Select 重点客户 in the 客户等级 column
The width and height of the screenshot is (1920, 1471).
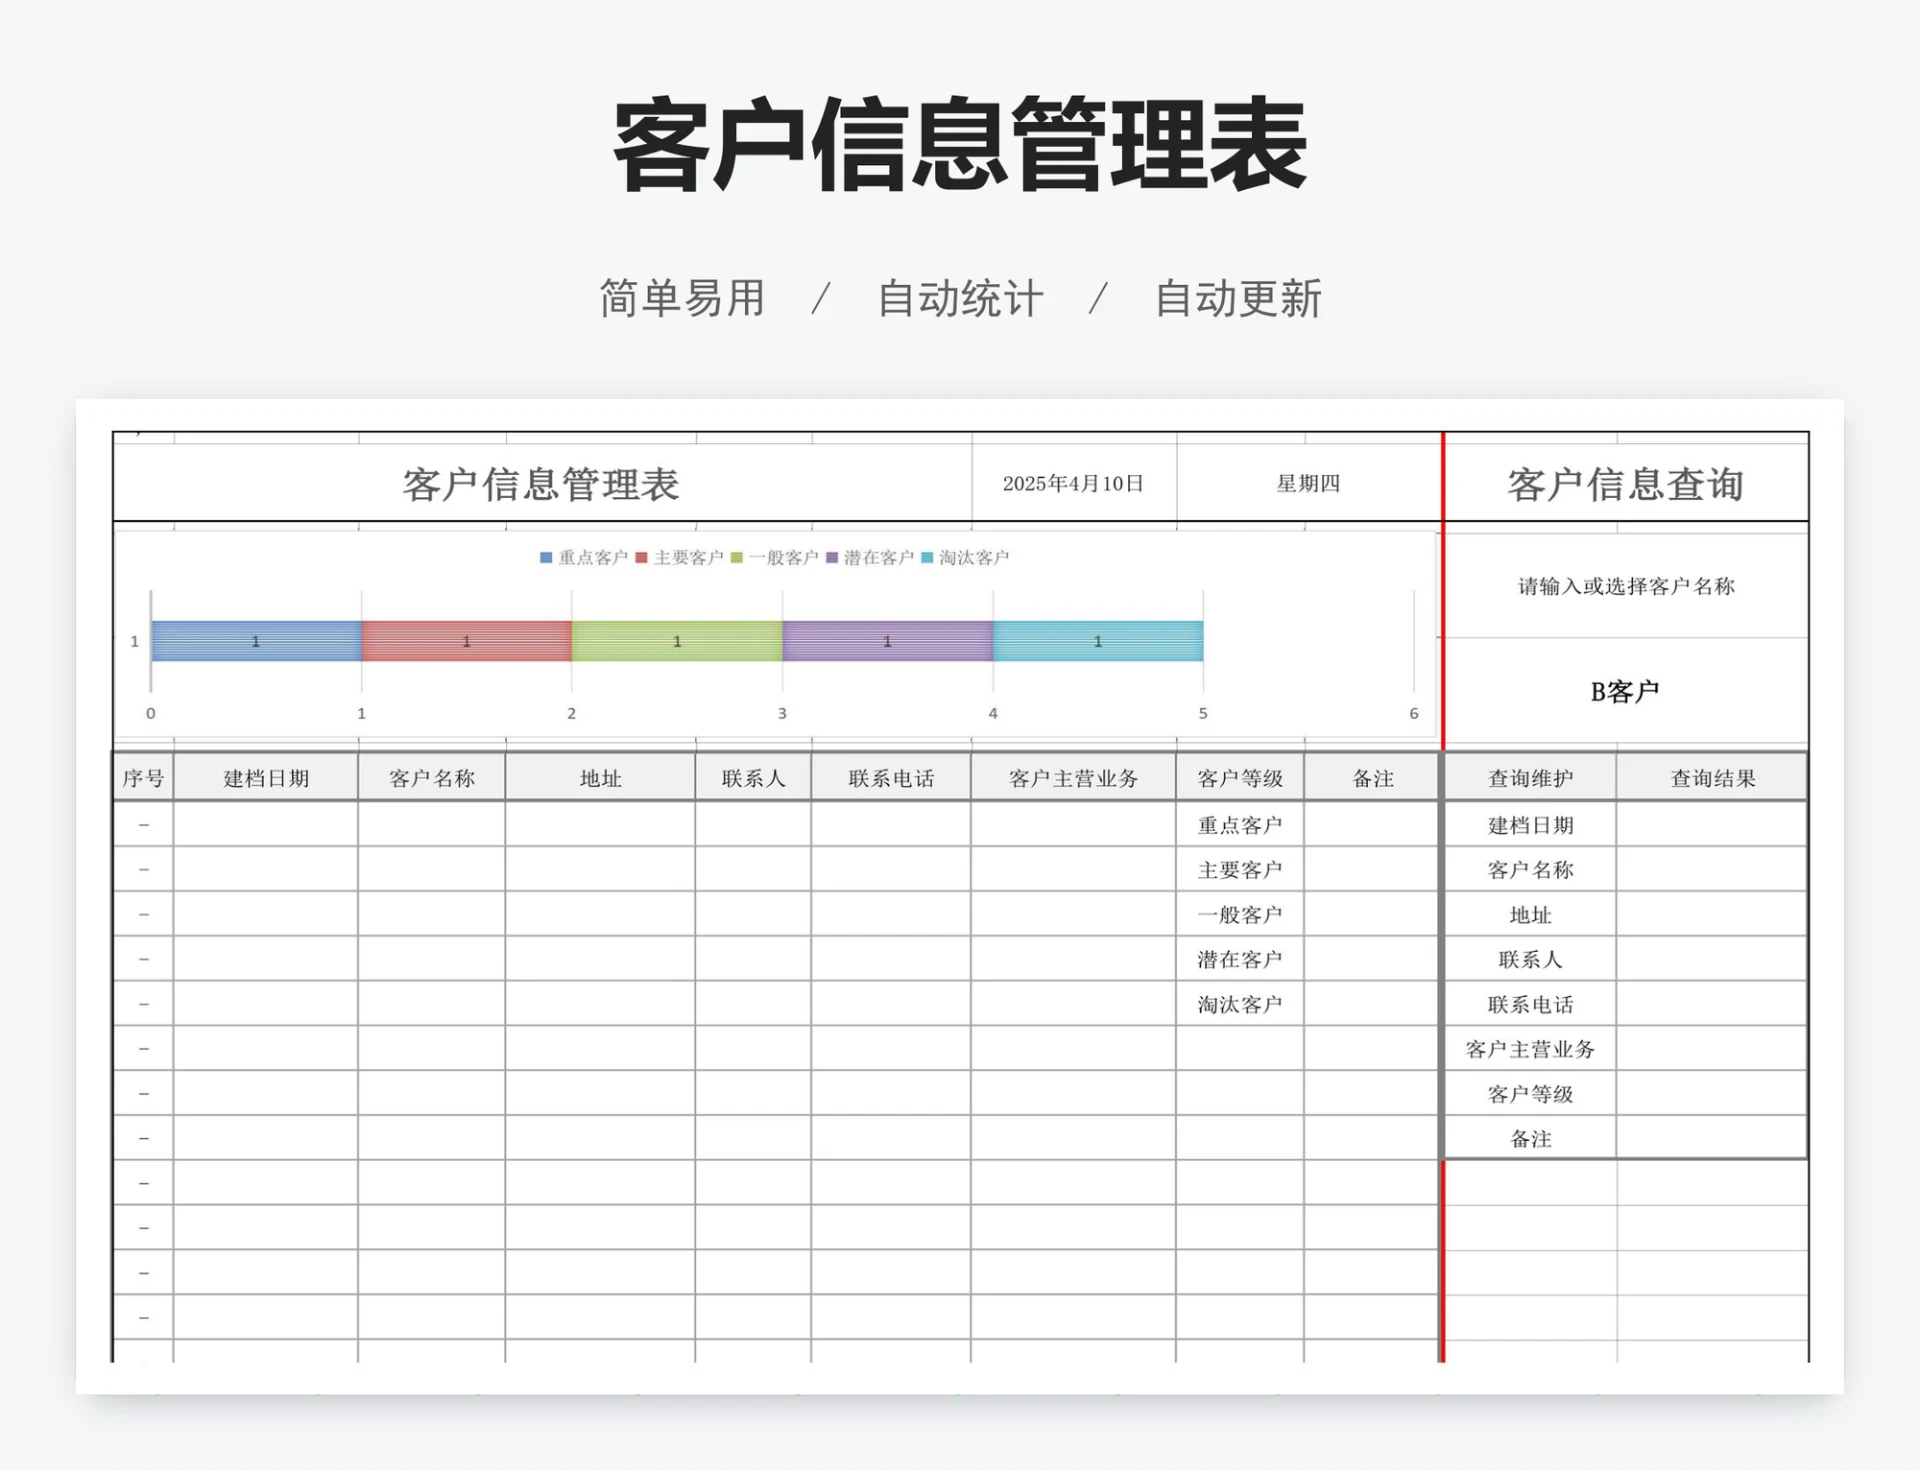coord(1240,824)
